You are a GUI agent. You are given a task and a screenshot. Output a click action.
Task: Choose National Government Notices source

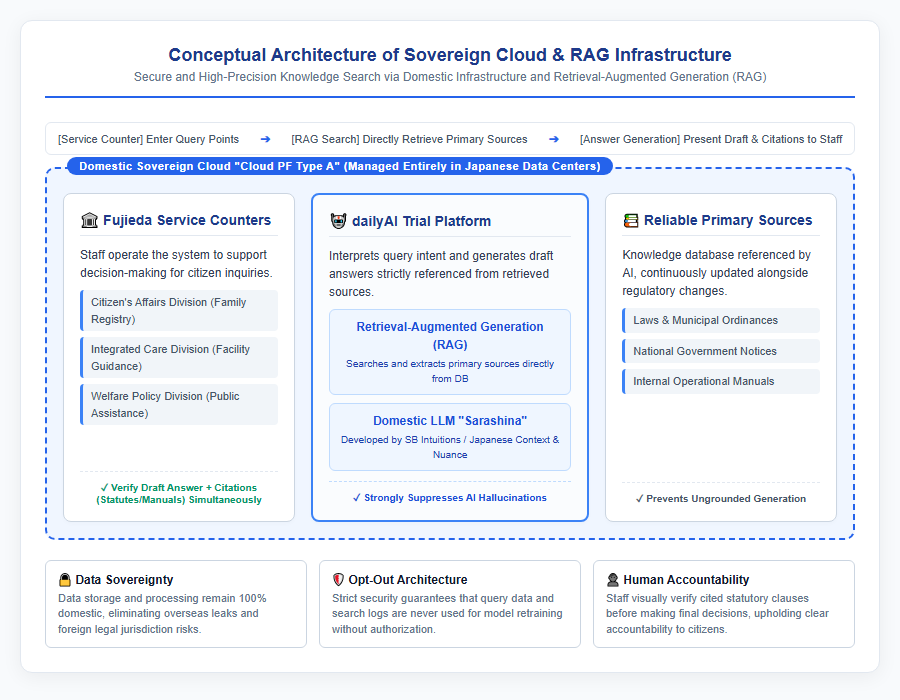(721, 351)
